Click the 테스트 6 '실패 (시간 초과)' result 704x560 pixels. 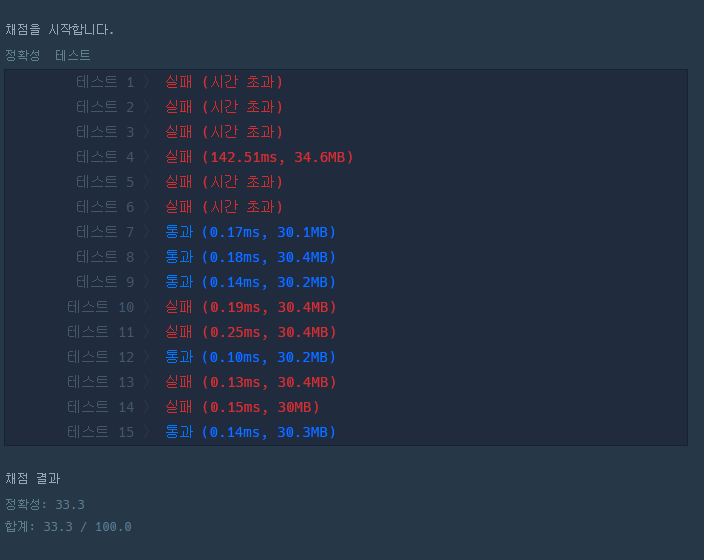224,207
